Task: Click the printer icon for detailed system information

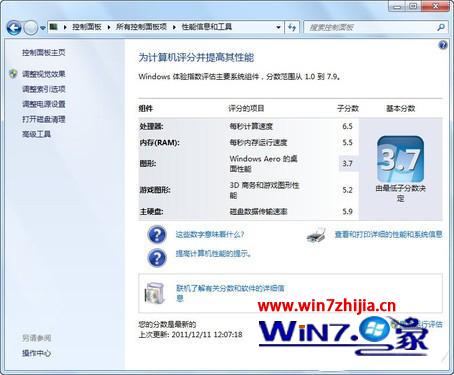Action: pyautogui.click(x=316, y=235)
